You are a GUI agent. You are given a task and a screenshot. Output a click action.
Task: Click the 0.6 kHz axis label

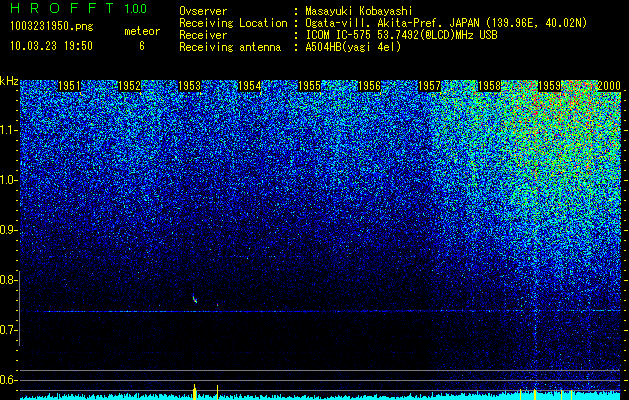(x=8, y=380)
